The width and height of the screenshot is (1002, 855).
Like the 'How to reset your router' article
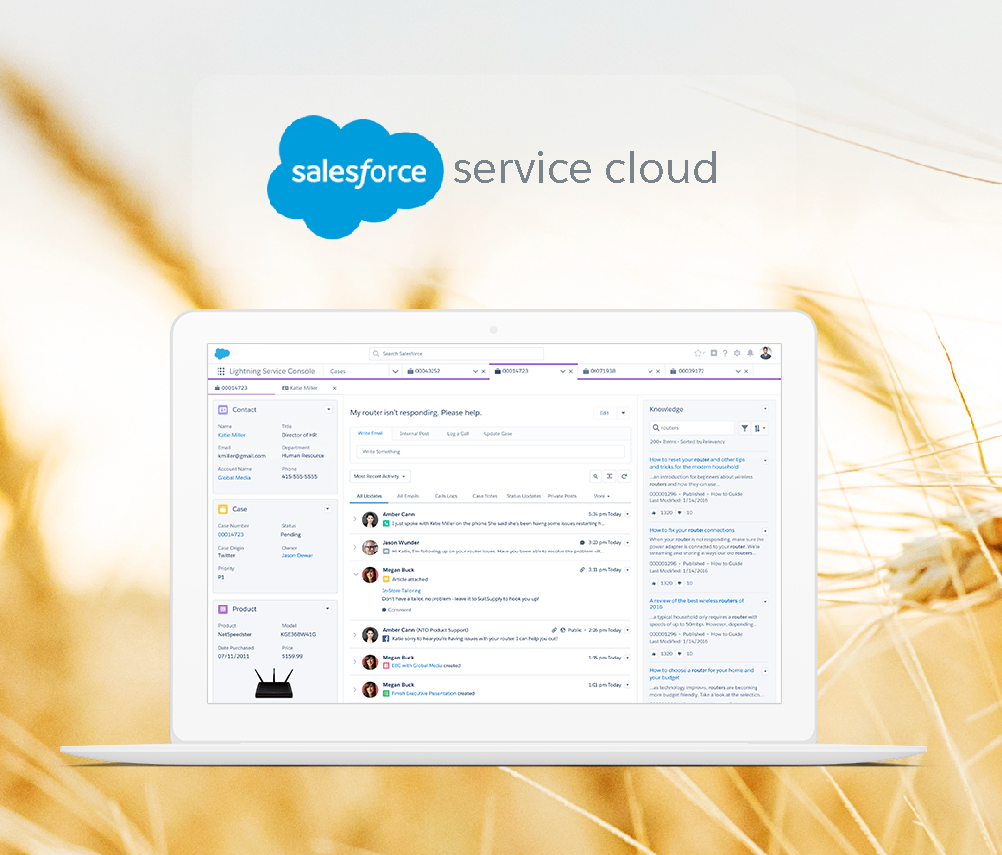tap(654, 513)
